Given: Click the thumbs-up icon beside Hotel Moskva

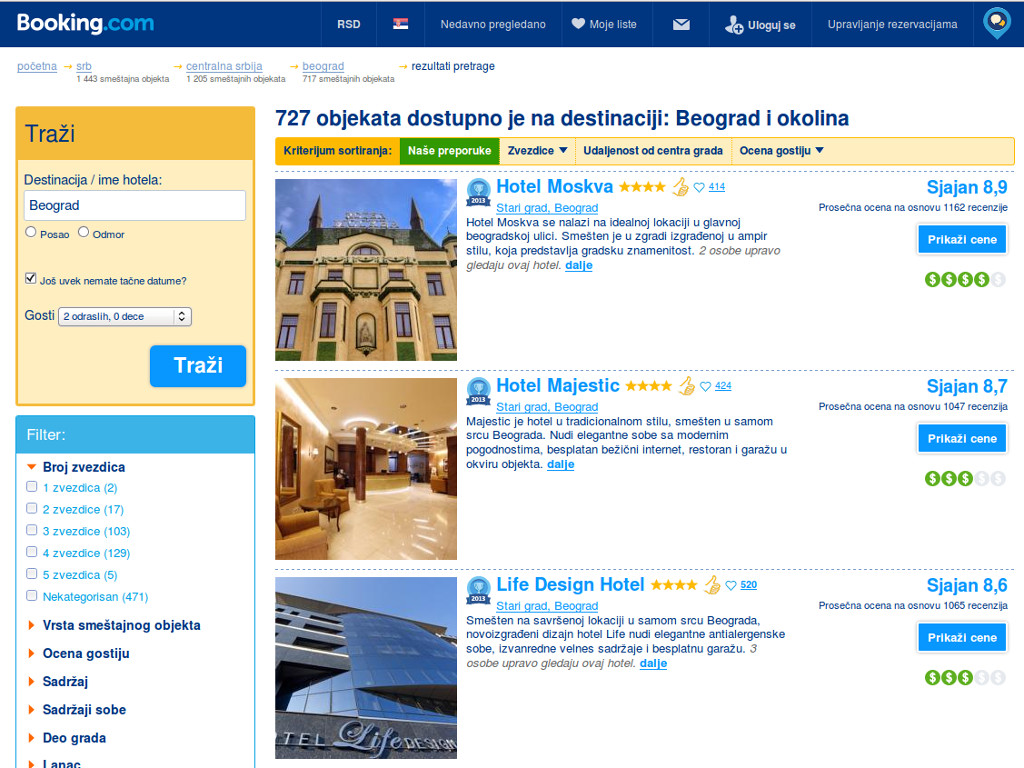Looking at the screenshot, I should point(680,187).
